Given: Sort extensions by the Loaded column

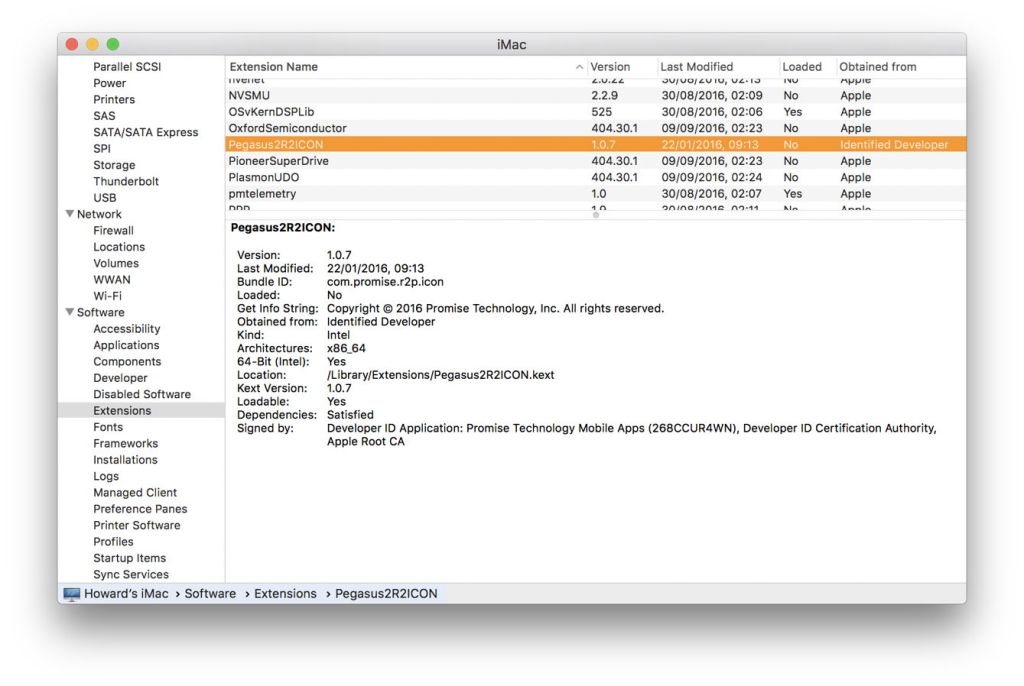Looking at the screenshot, I should [x=800, y=66].
